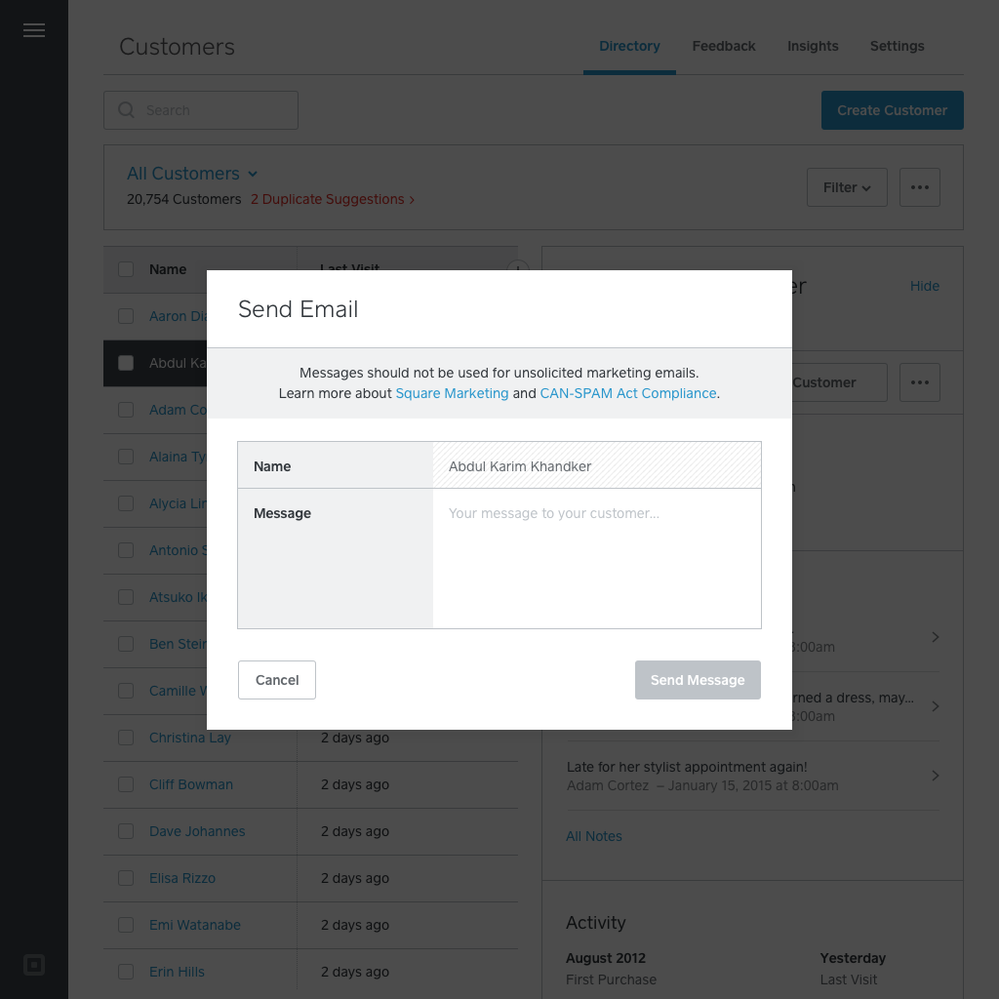The image size is (999, 999).
Task: Toggle the select-all checkbox by Name
Action: (126, 269)
